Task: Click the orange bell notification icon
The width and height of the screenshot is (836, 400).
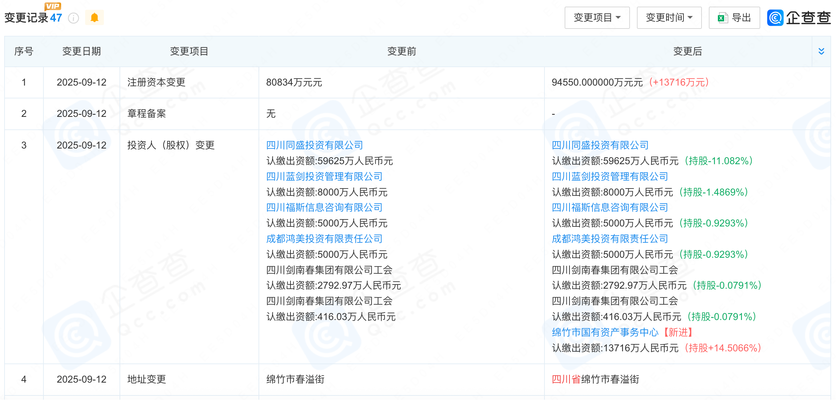Action: pos(94,18)
